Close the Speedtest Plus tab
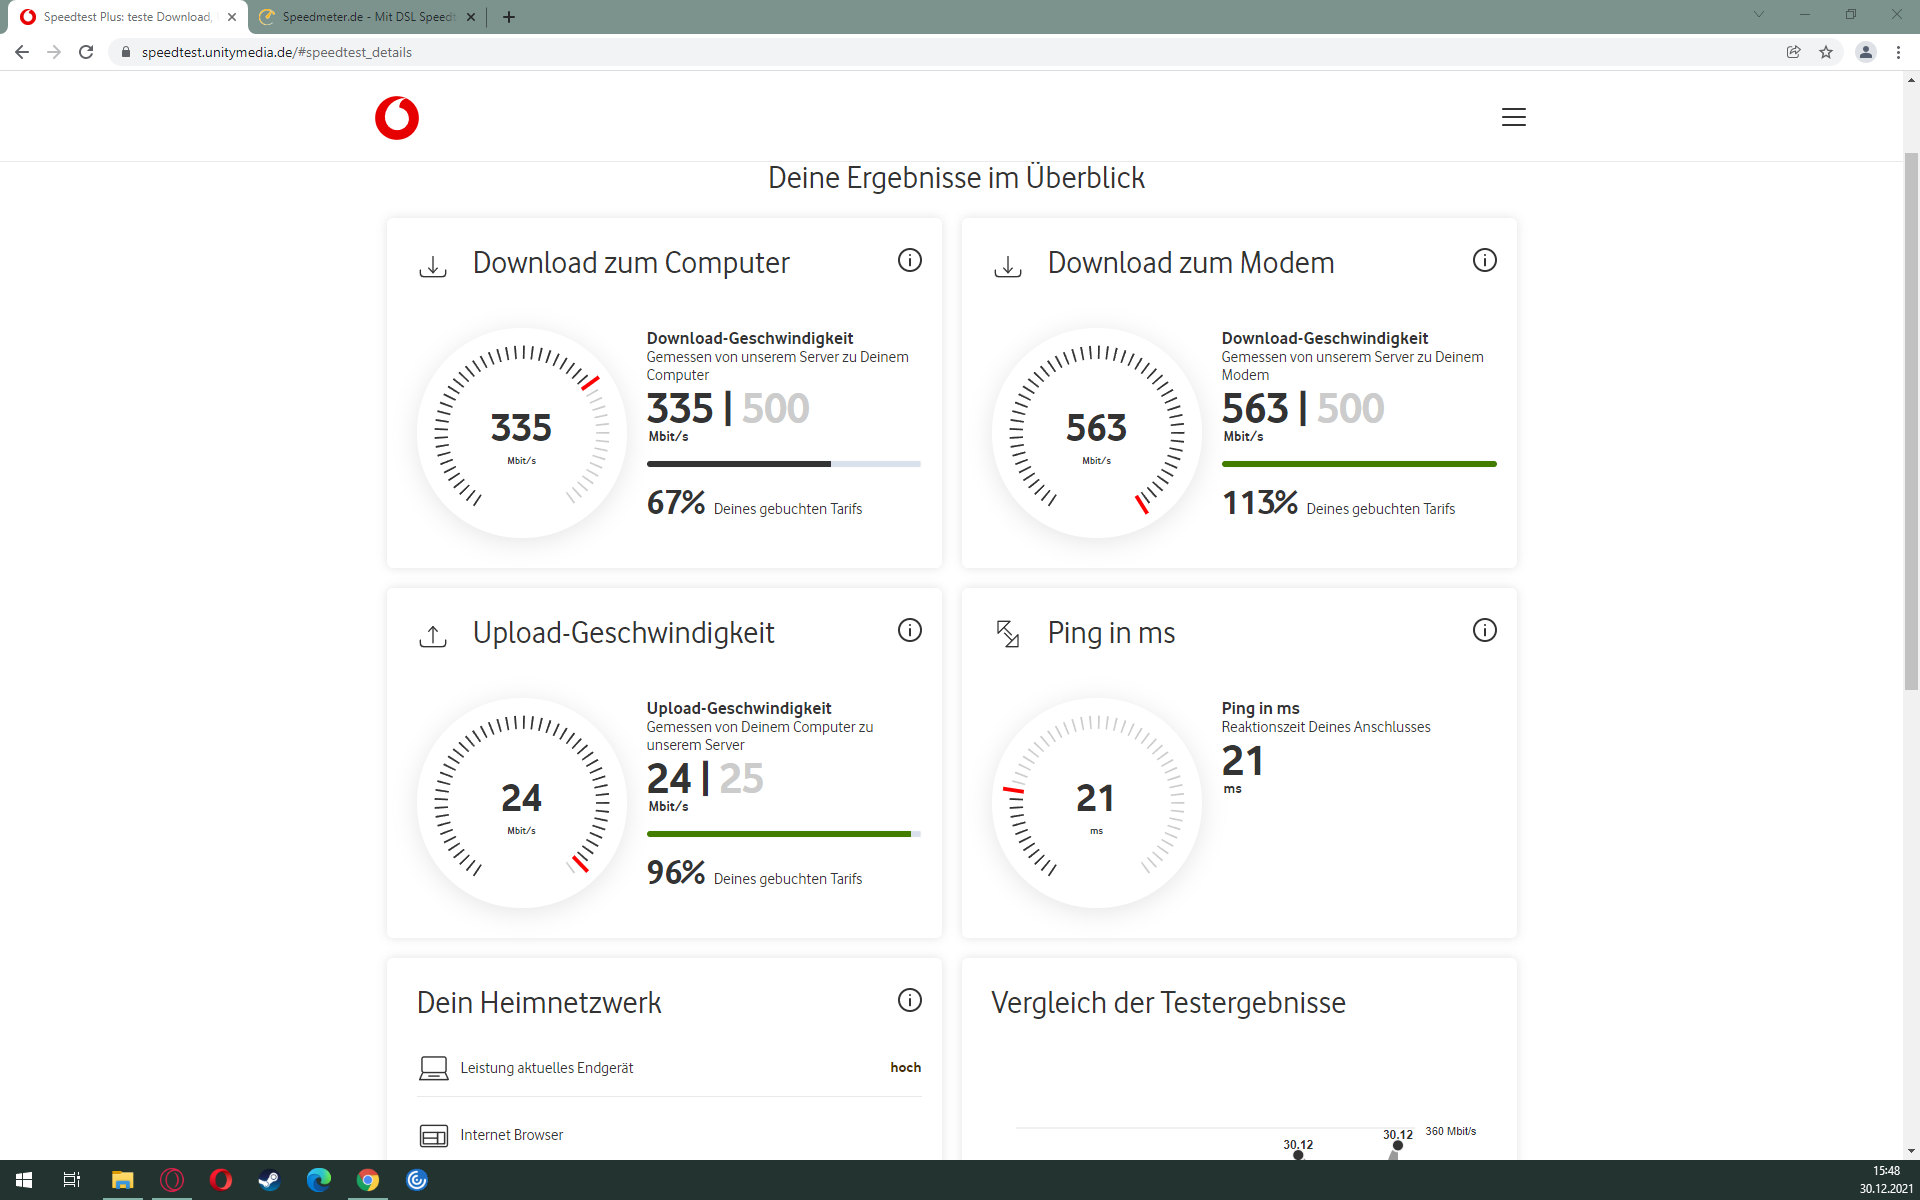 (232, 17)
